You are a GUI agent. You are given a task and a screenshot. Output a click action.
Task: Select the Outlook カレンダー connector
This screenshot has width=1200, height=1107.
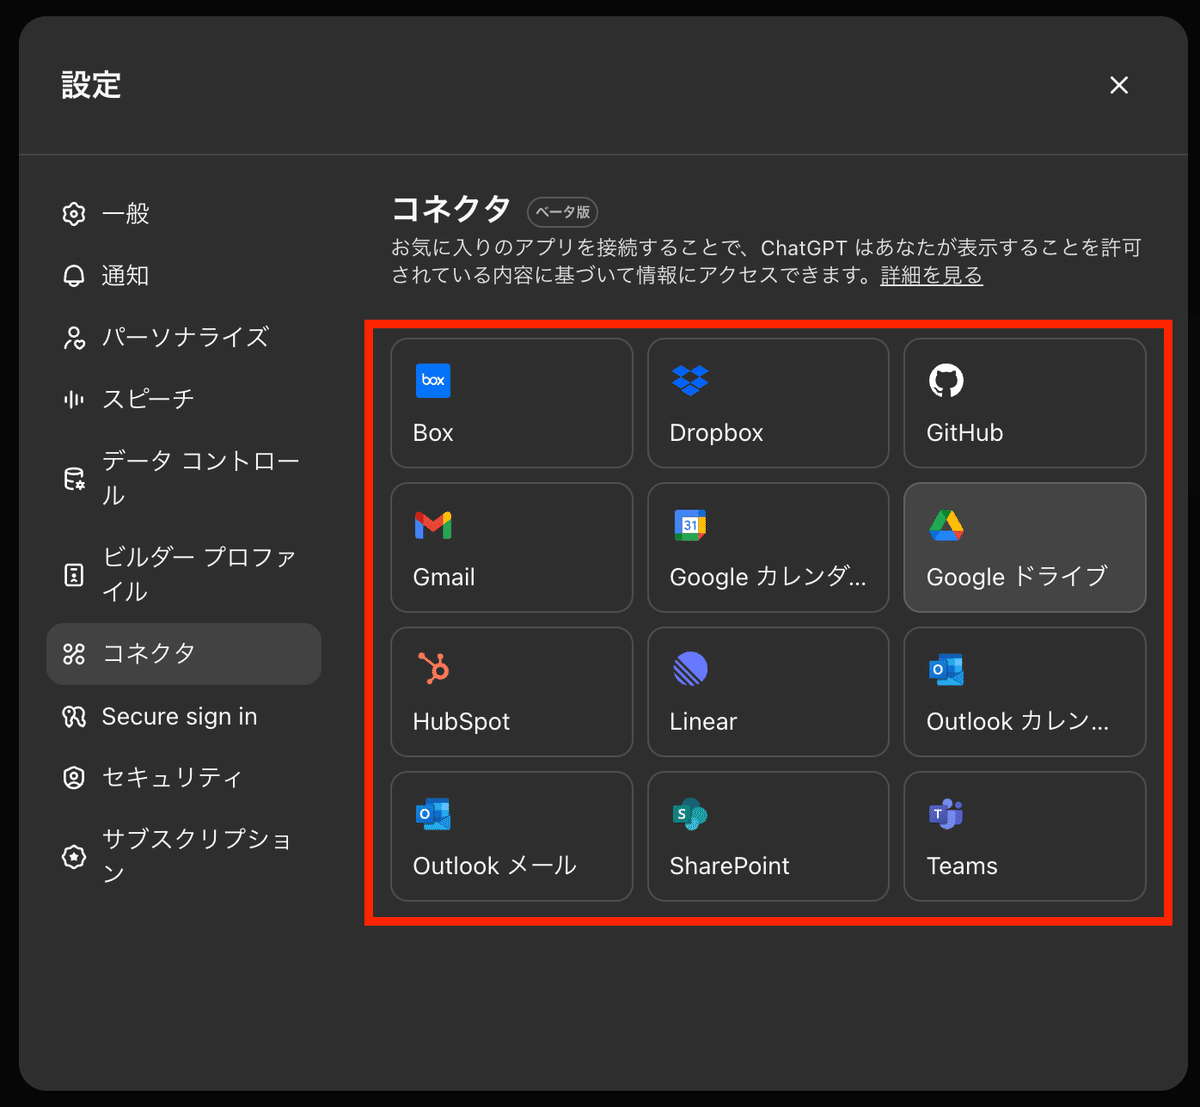(1024, 692)
